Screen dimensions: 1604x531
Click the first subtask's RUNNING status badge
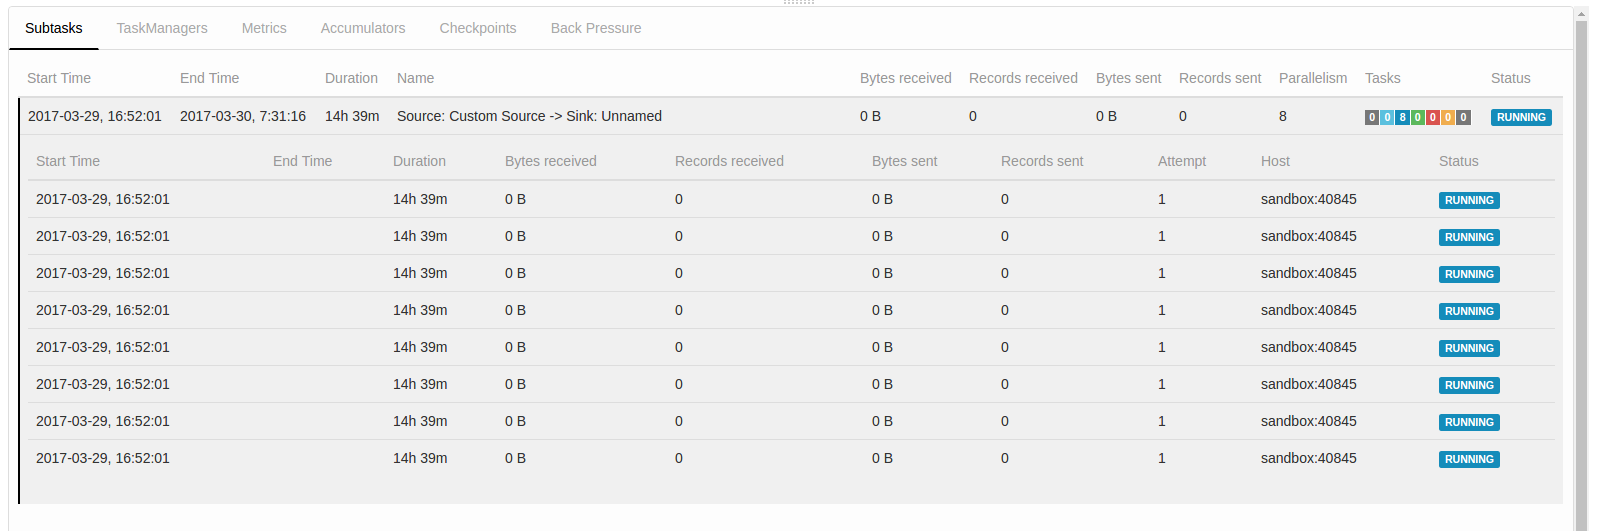pyautogui.click(x=1468, y=200)
